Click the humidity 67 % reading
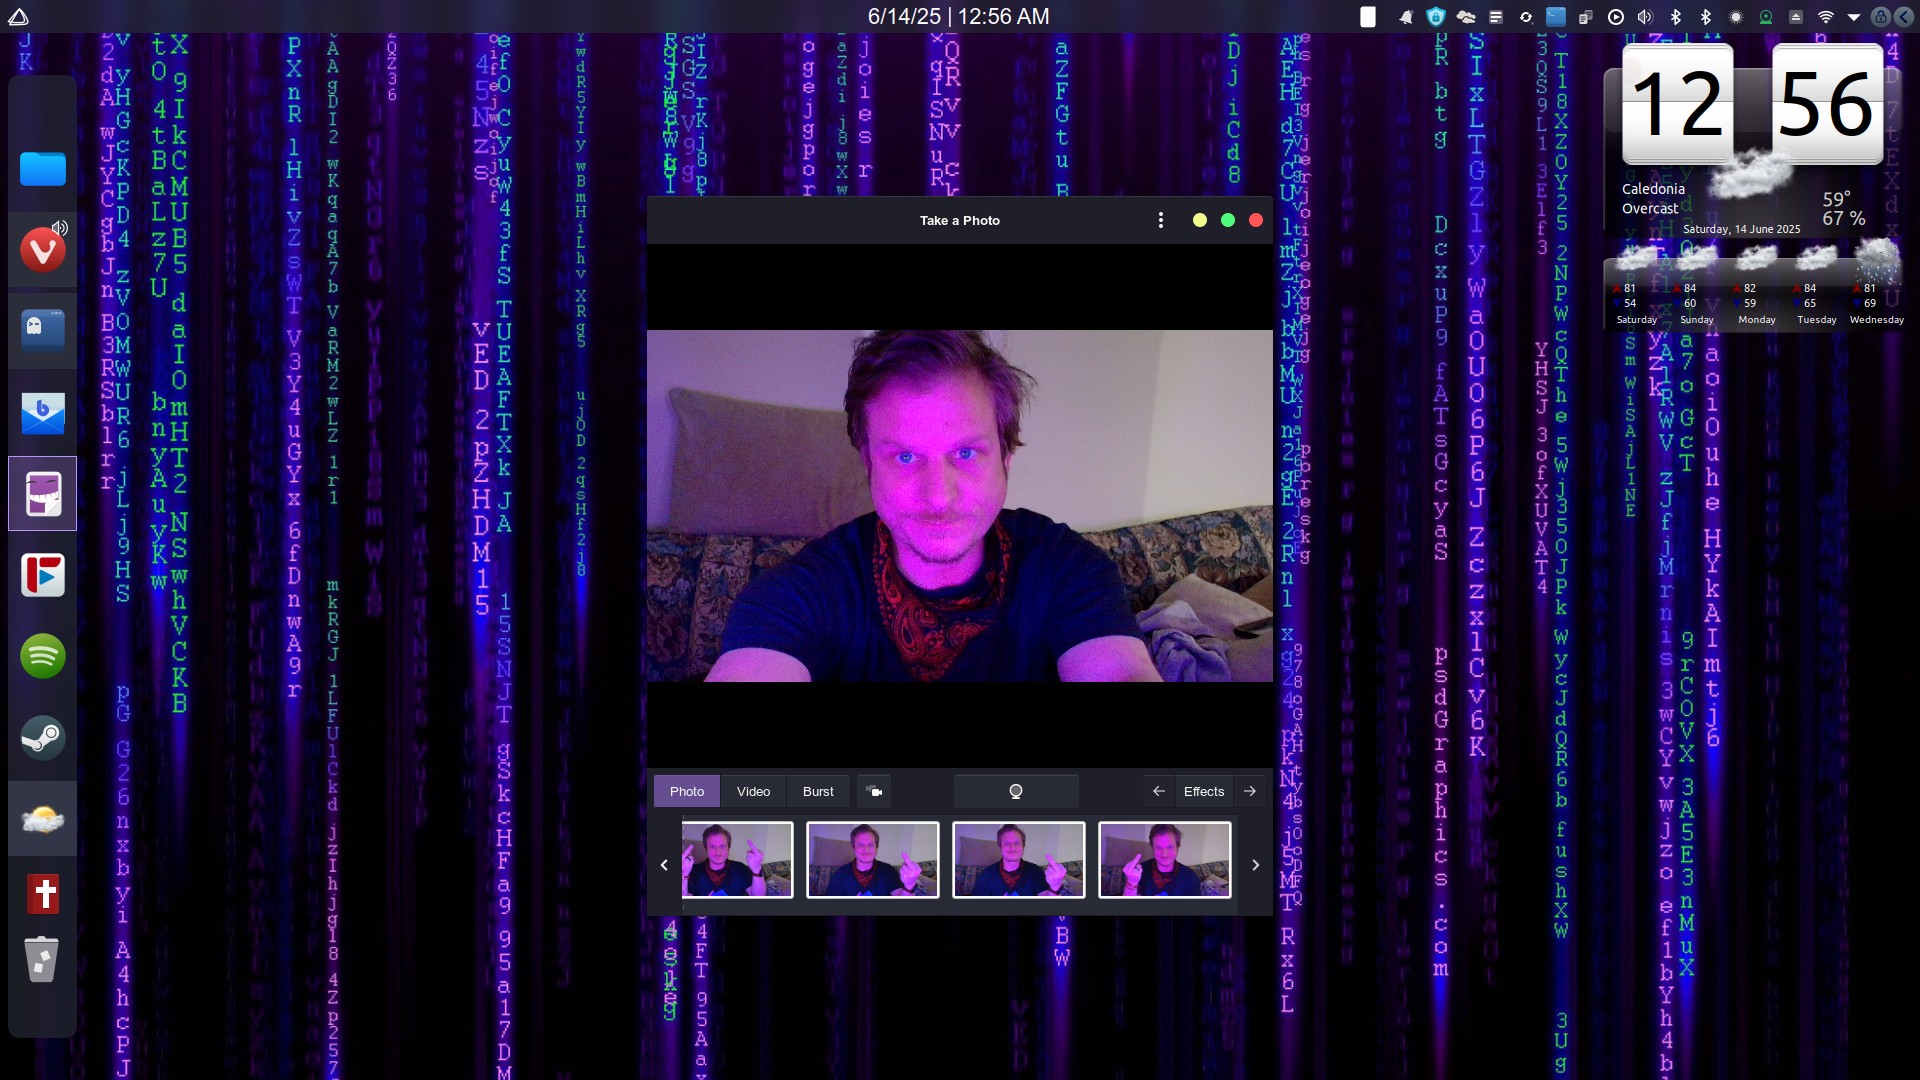The height and width of the screenshot is (1080, 1920). [1843, 218]
